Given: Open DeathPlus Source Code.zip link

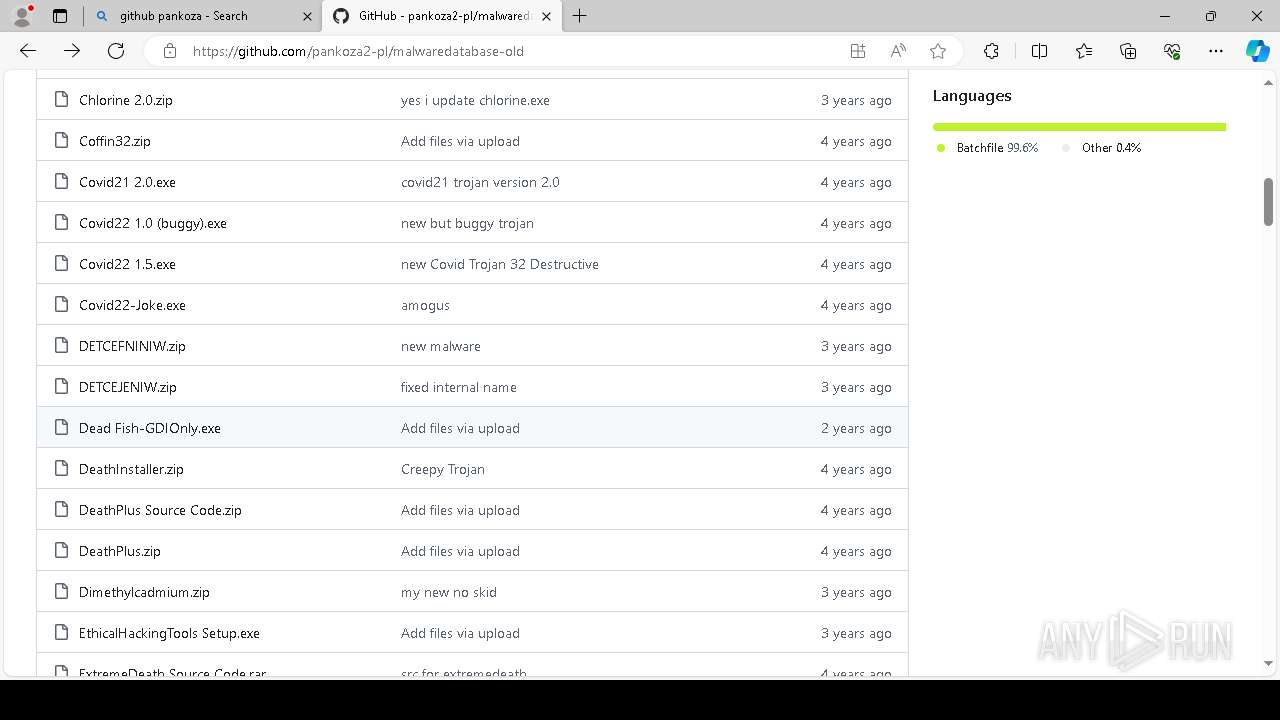Looking at the screenshot, I should 160,510.
